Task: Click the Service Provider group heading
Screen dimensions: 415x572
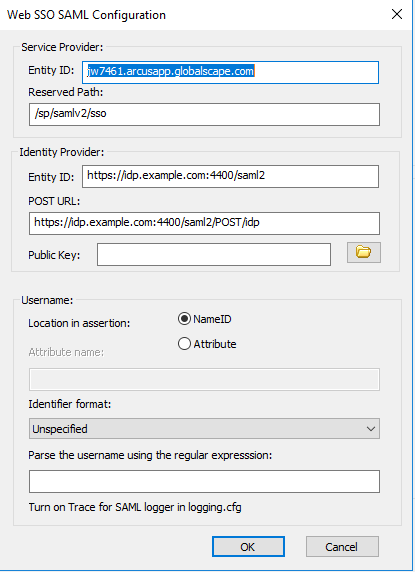Action: (62, 47)
